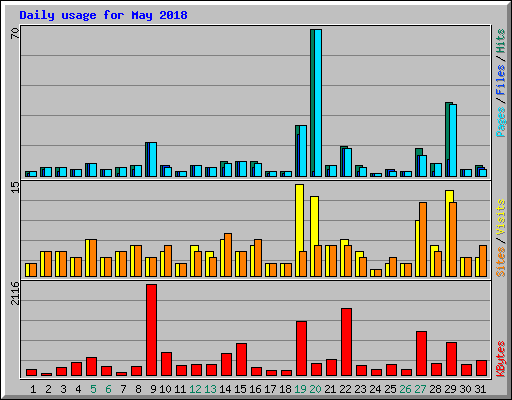This screenshot has width=512, height=400.
Task: Click the 'KBytes' legend label
Action: point(500,359)
